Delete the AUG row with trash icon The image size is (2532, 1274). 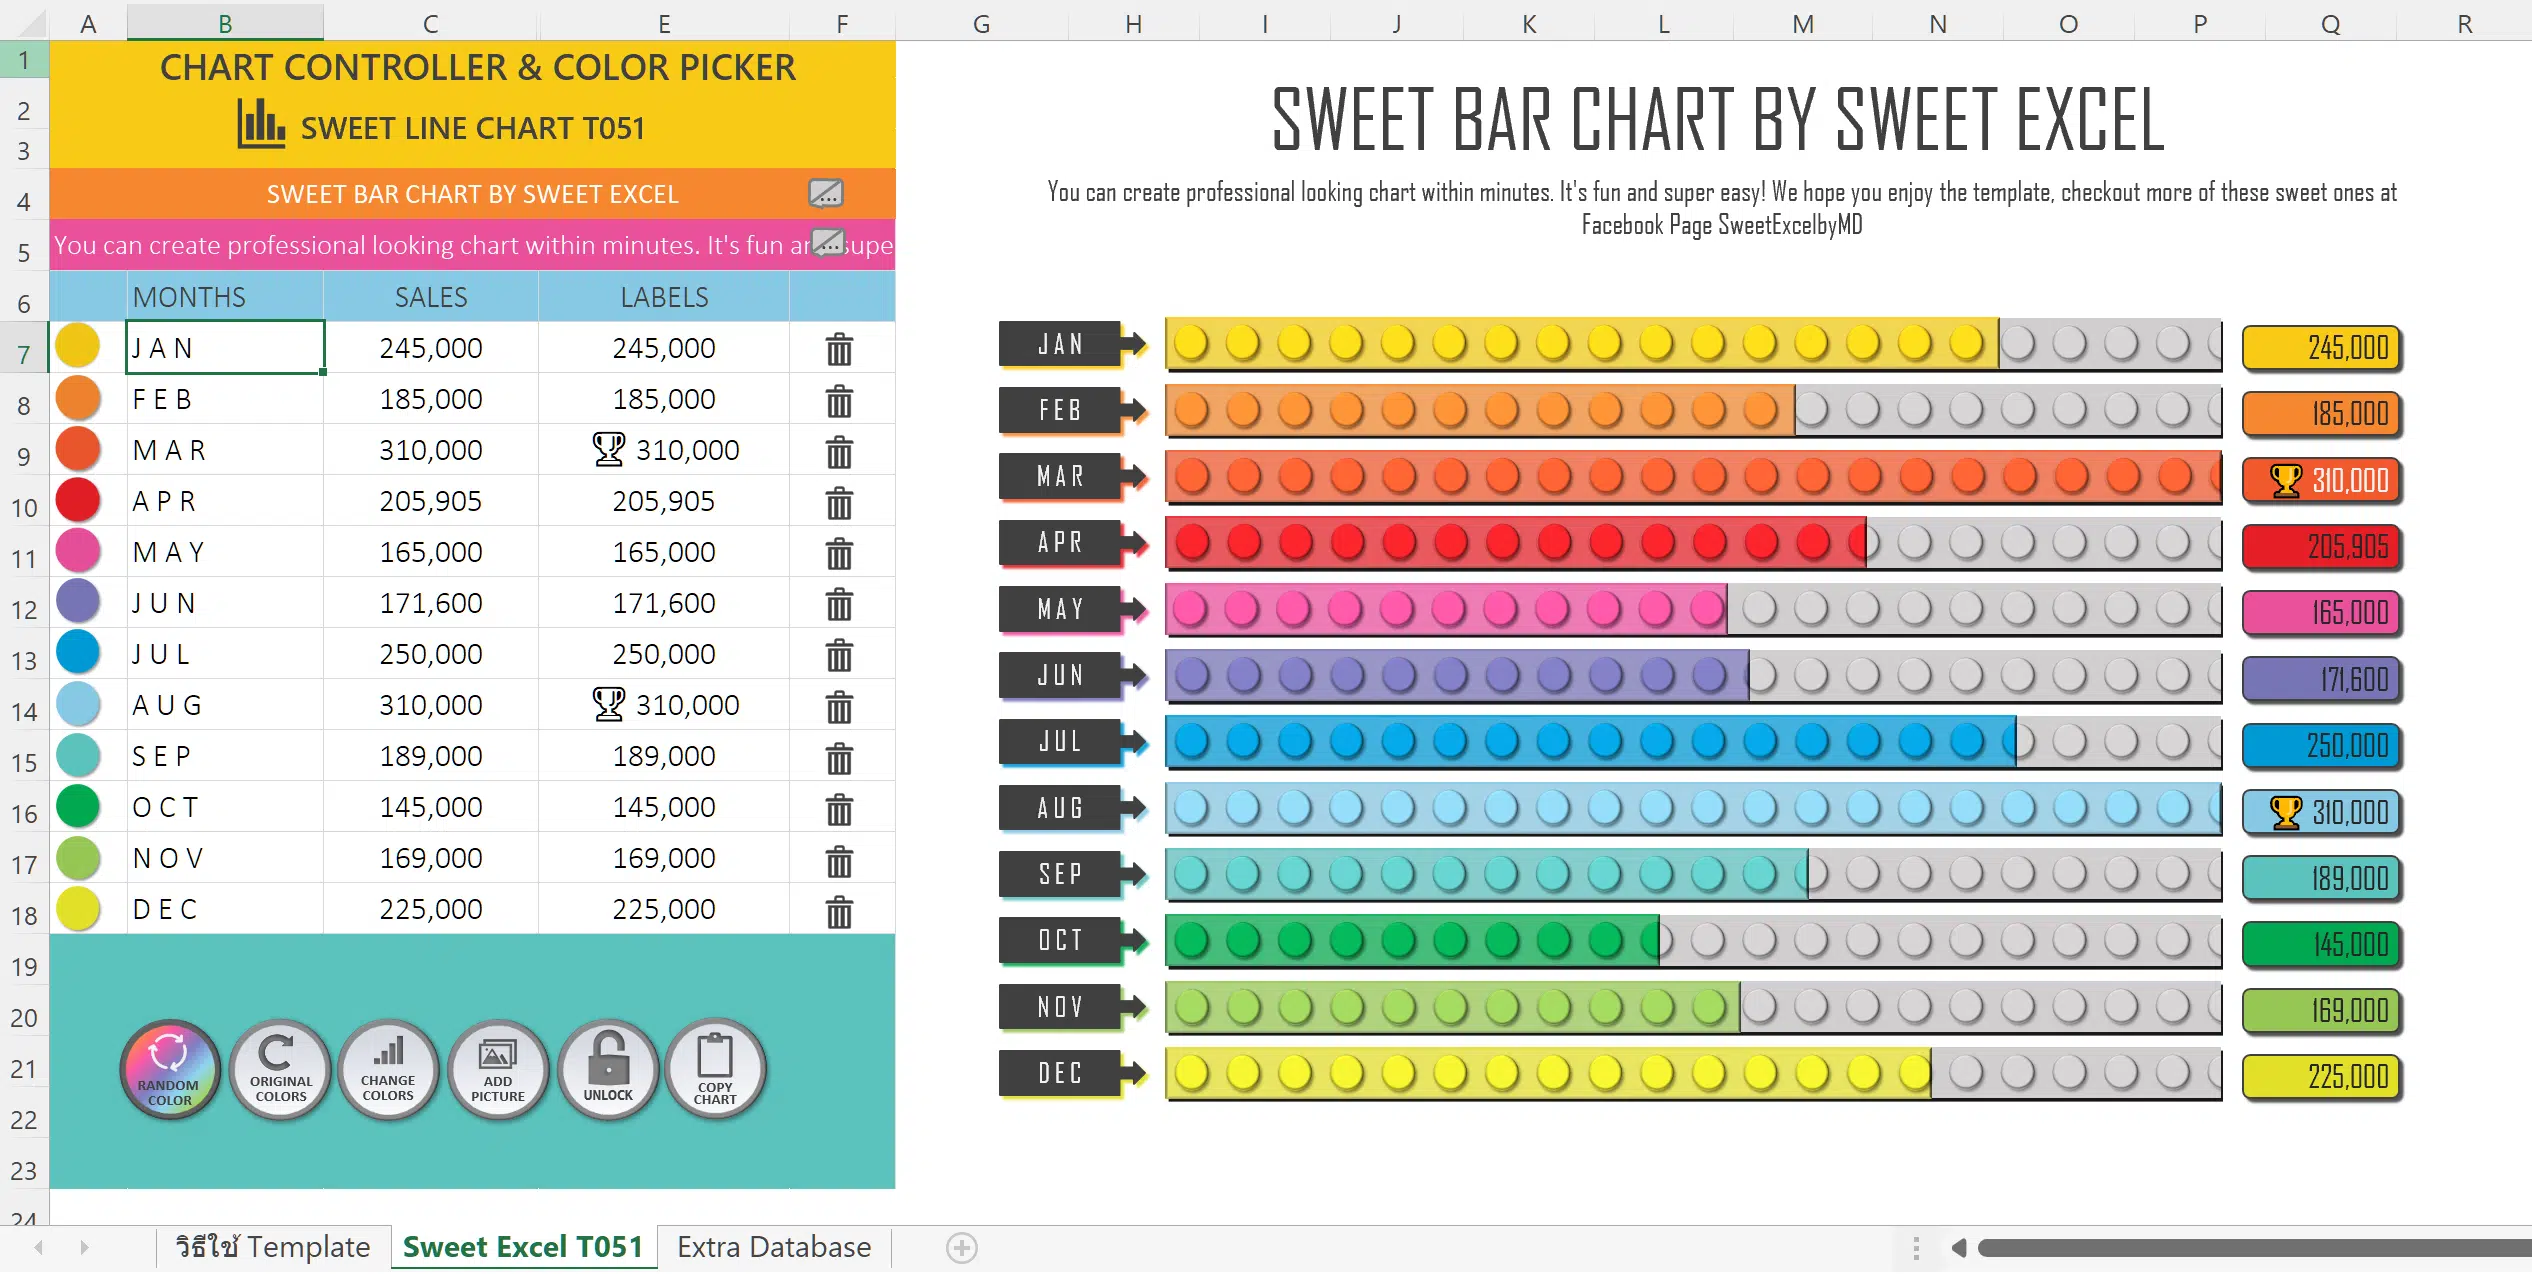[839, 706]
